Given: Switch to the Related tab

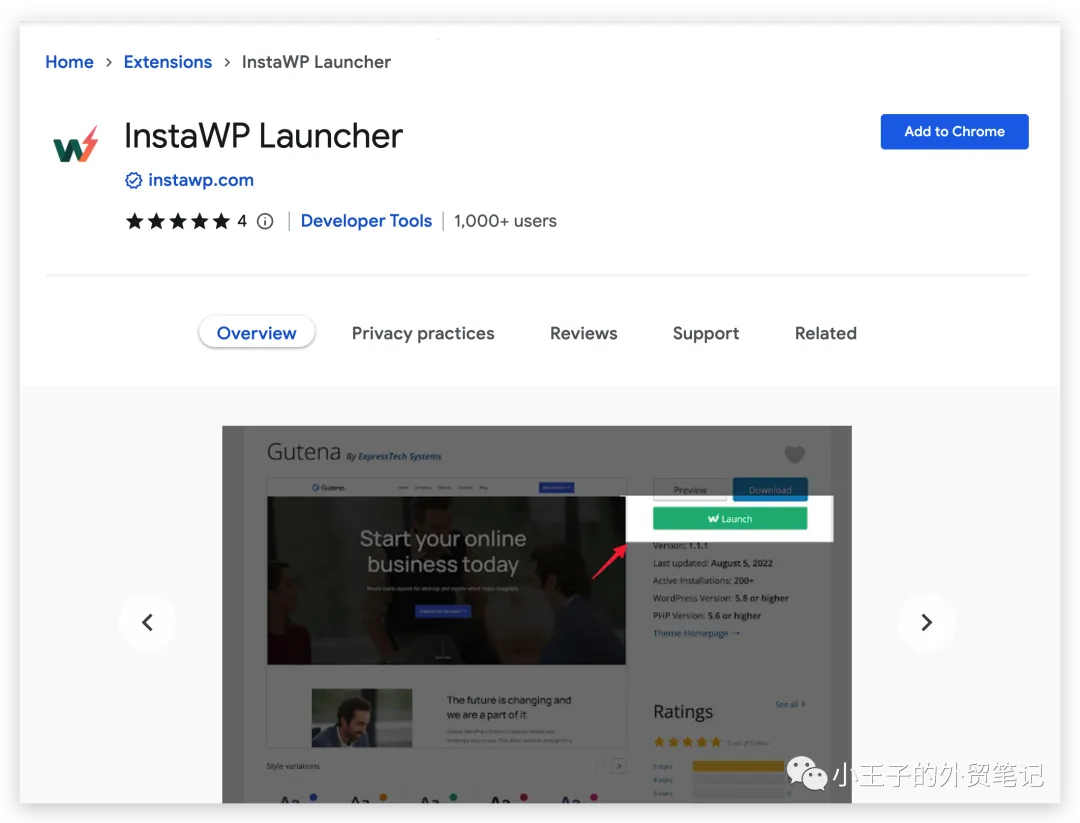Looking at the screenshot, I should click(x=826, y=333).
